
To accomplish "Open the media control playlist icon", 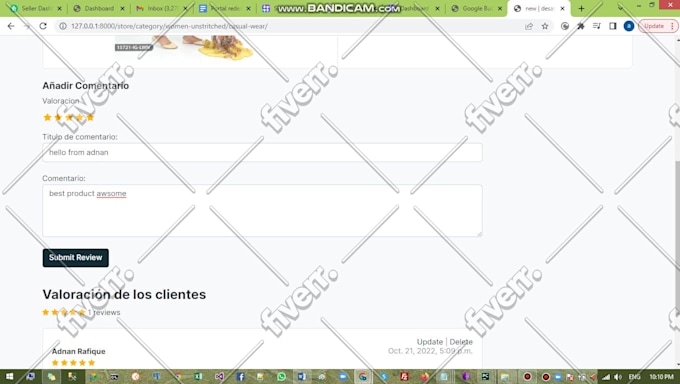I will (597, 26).
